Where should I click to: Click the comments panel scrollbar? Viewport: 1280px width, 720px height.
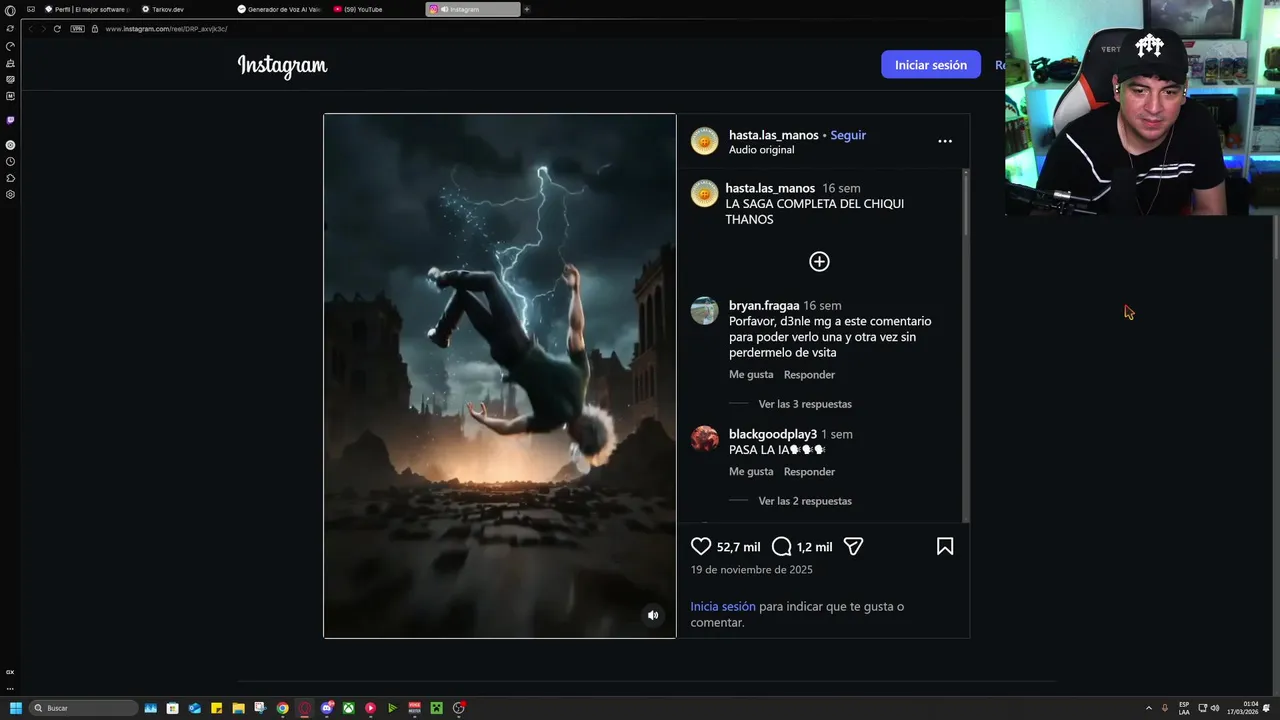(966, 202)
